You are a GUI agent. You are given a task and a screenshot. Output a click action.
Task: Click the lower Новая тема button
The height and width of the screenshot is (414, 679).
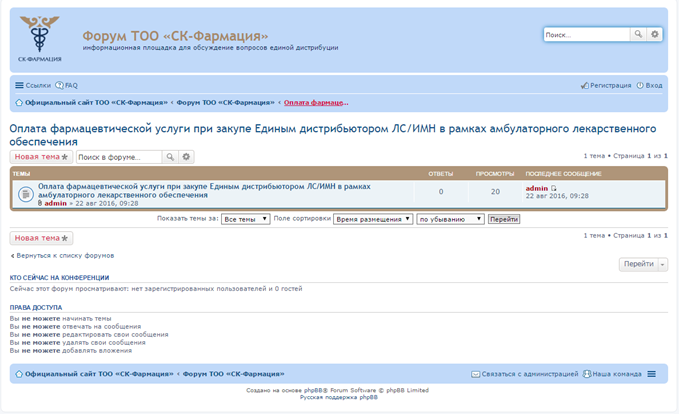(x=41, y=238)
